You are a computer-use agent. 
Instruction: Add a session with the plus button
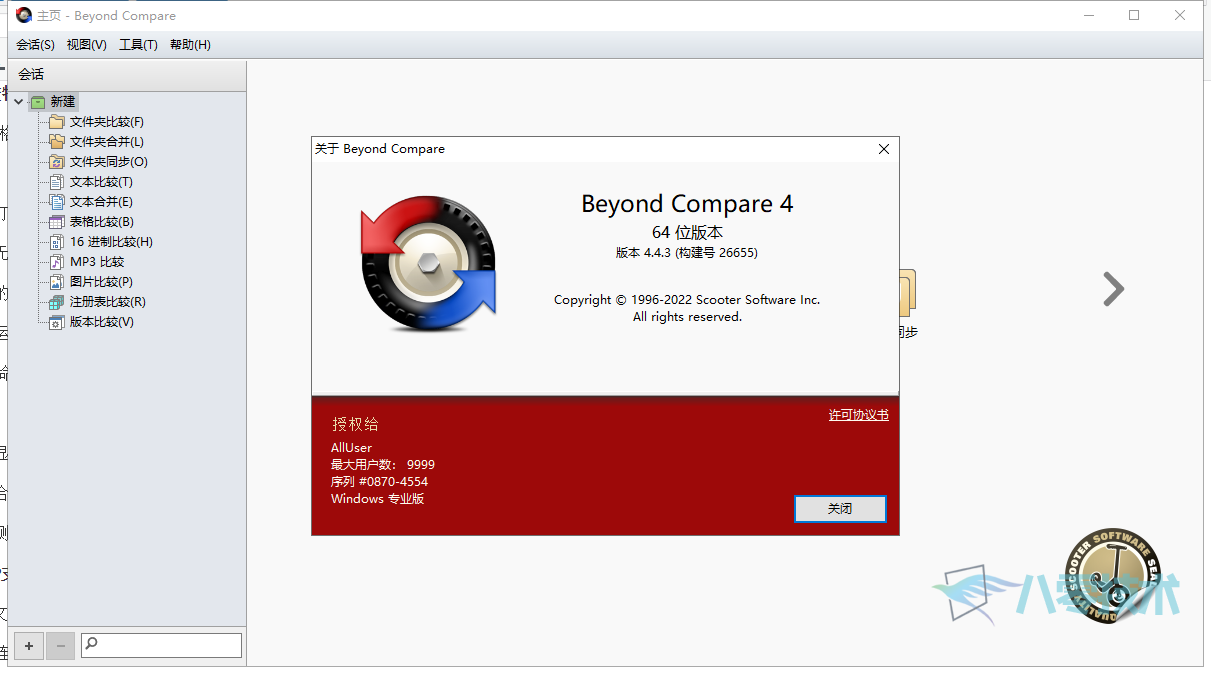(x=29, y=646)
